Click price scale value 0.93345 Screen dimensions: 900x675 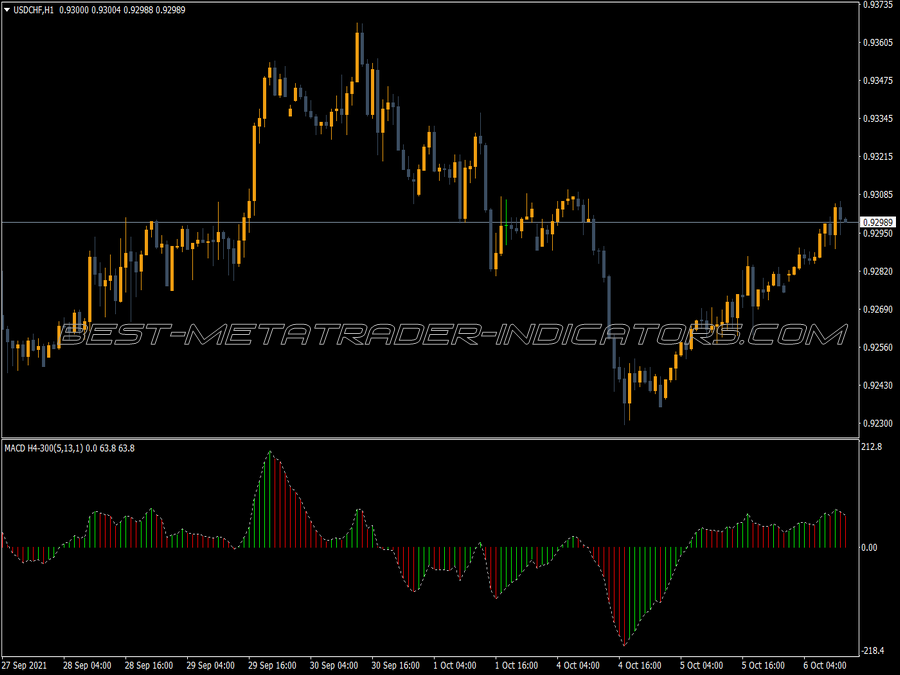(x=878, y=118)
